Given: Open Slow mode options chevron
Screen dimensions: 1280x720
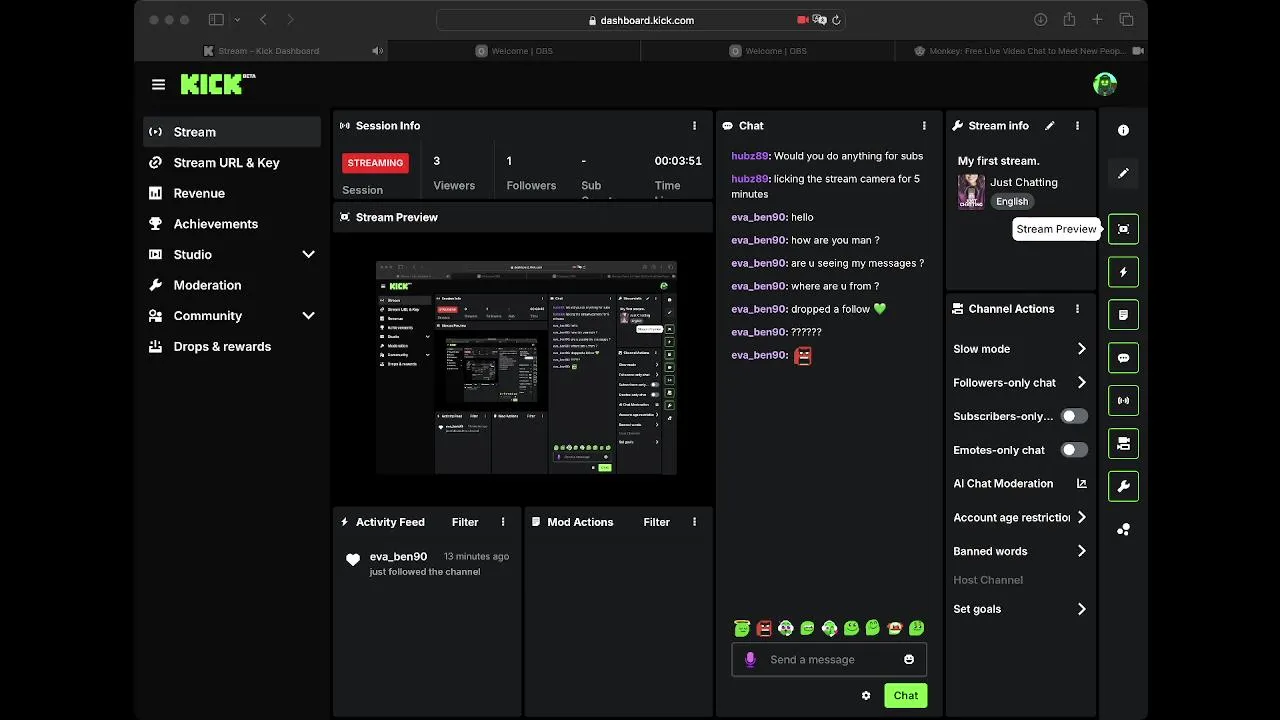Looking at the screenshot, I should coord(1081,349).
